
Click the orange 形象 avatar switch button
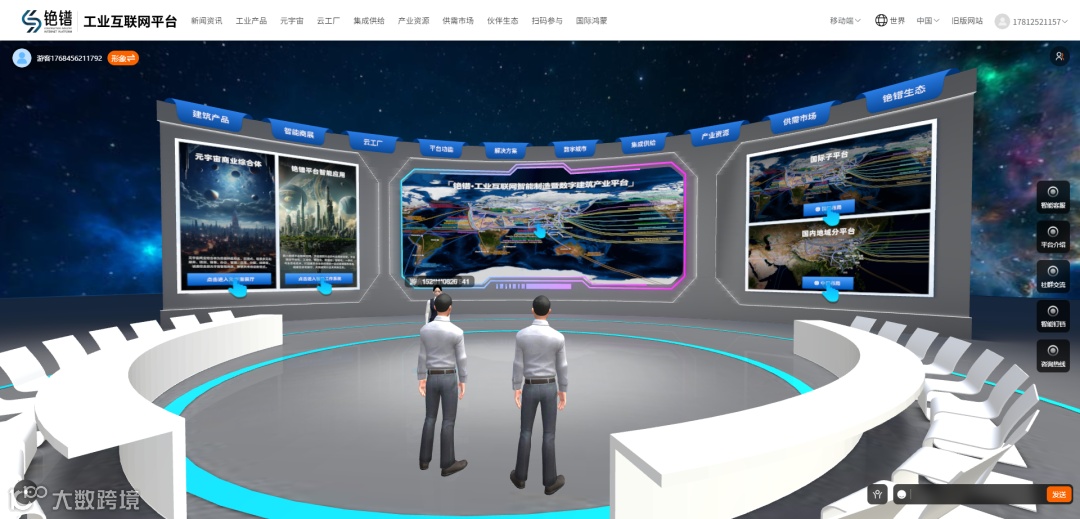pos(123,59)
